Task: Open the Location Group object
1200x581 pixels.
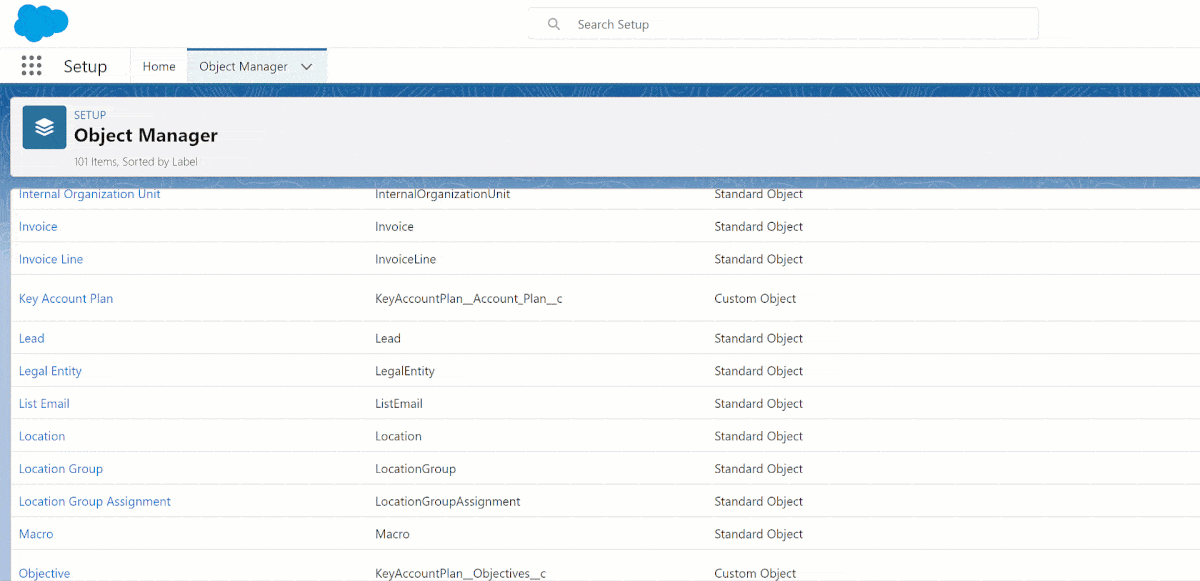Action: click(x=61, y=469)
